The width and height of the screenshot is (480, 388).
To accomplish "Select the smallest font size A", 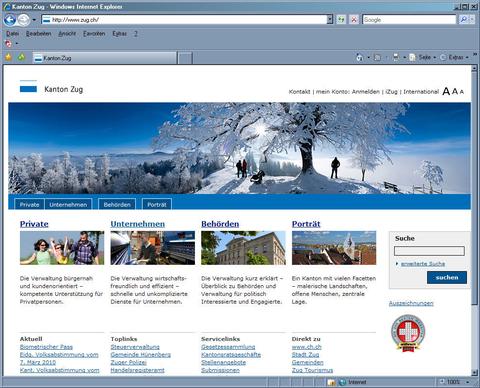I will 462,92.
